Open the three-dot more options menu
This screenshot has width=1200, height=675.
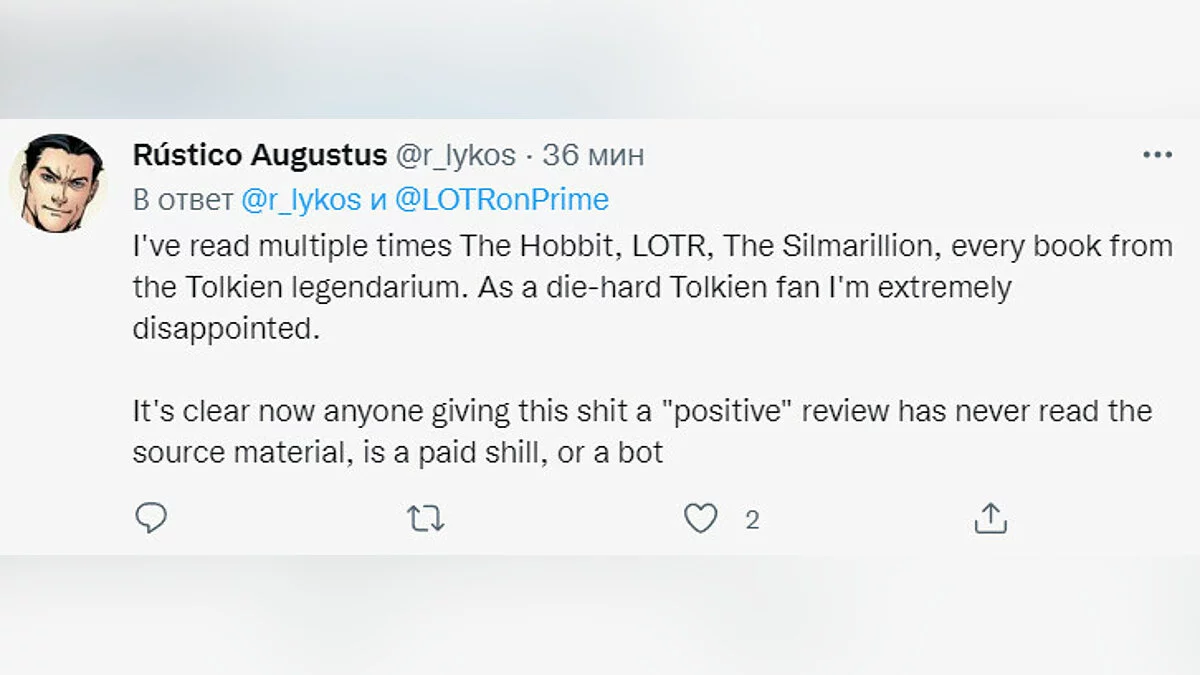[x=1157, y=155]
